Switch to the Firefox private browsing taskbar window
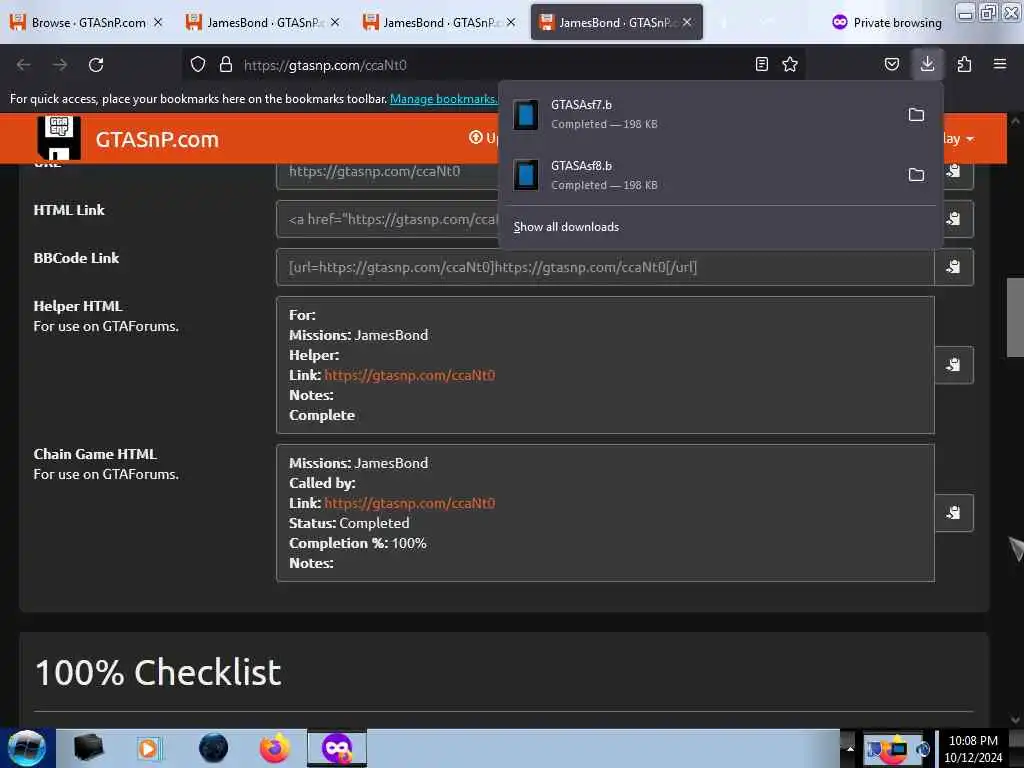The height and width of the screenshot is (768, 1024). (x=337, y=748)
